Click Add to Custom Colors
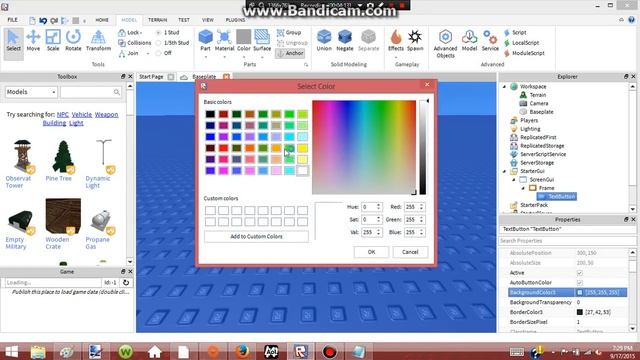This screenshot has height=360, width=640. [x=256, y=236]
